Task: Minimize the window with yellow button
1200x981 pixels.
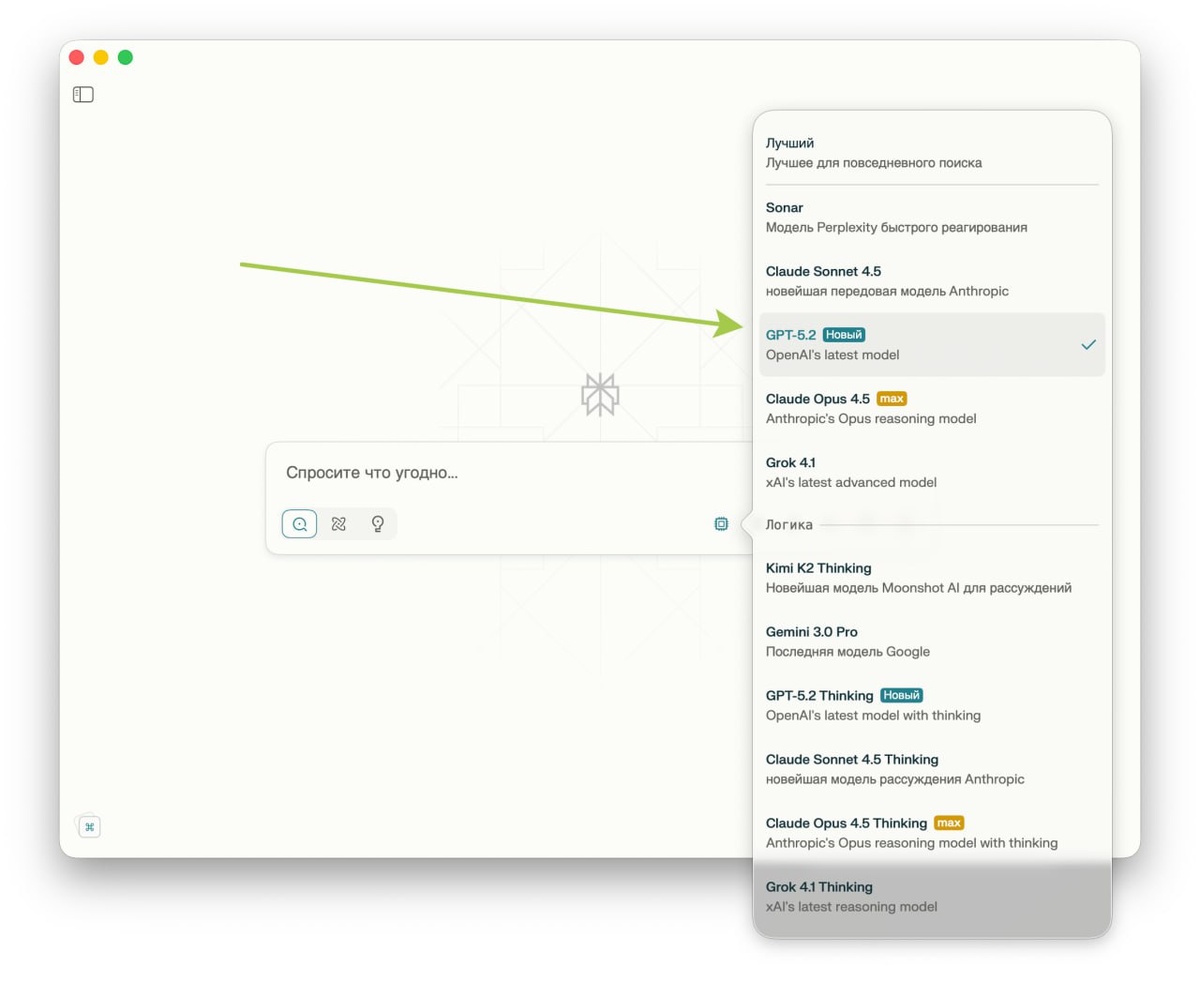Action: 101,57
